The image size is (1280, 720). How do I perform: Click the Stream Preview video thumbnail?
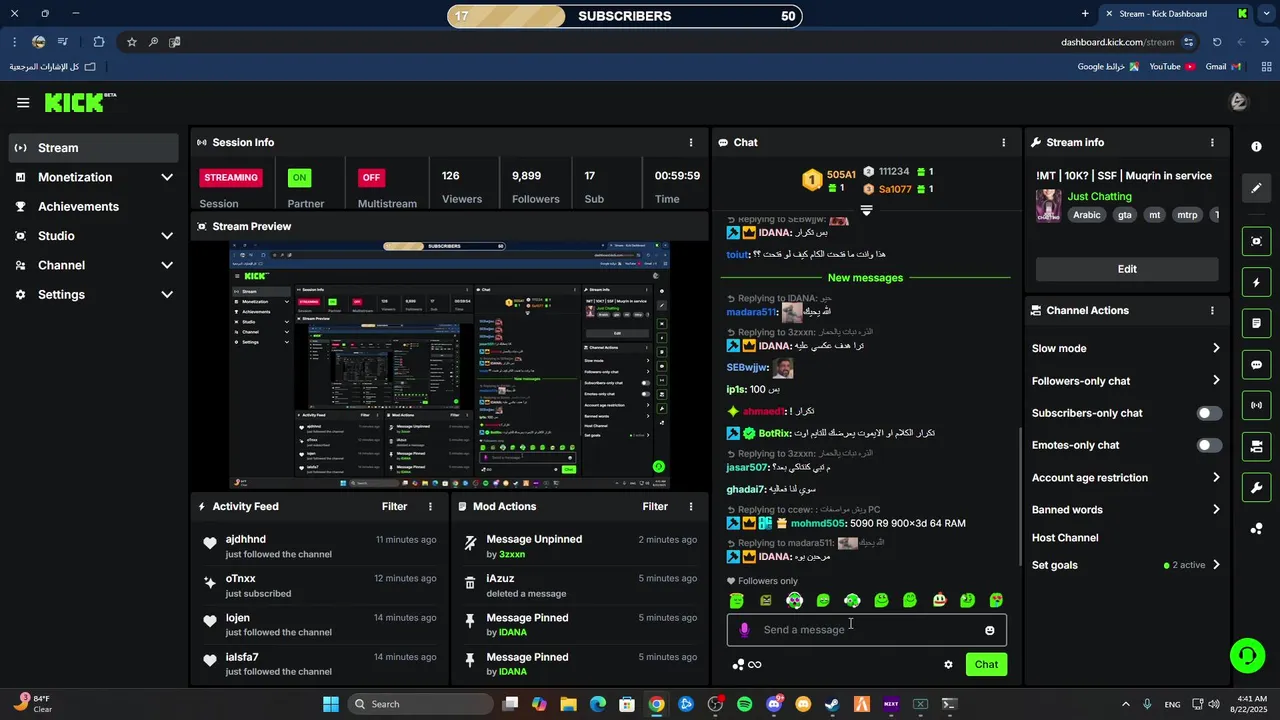450,365
